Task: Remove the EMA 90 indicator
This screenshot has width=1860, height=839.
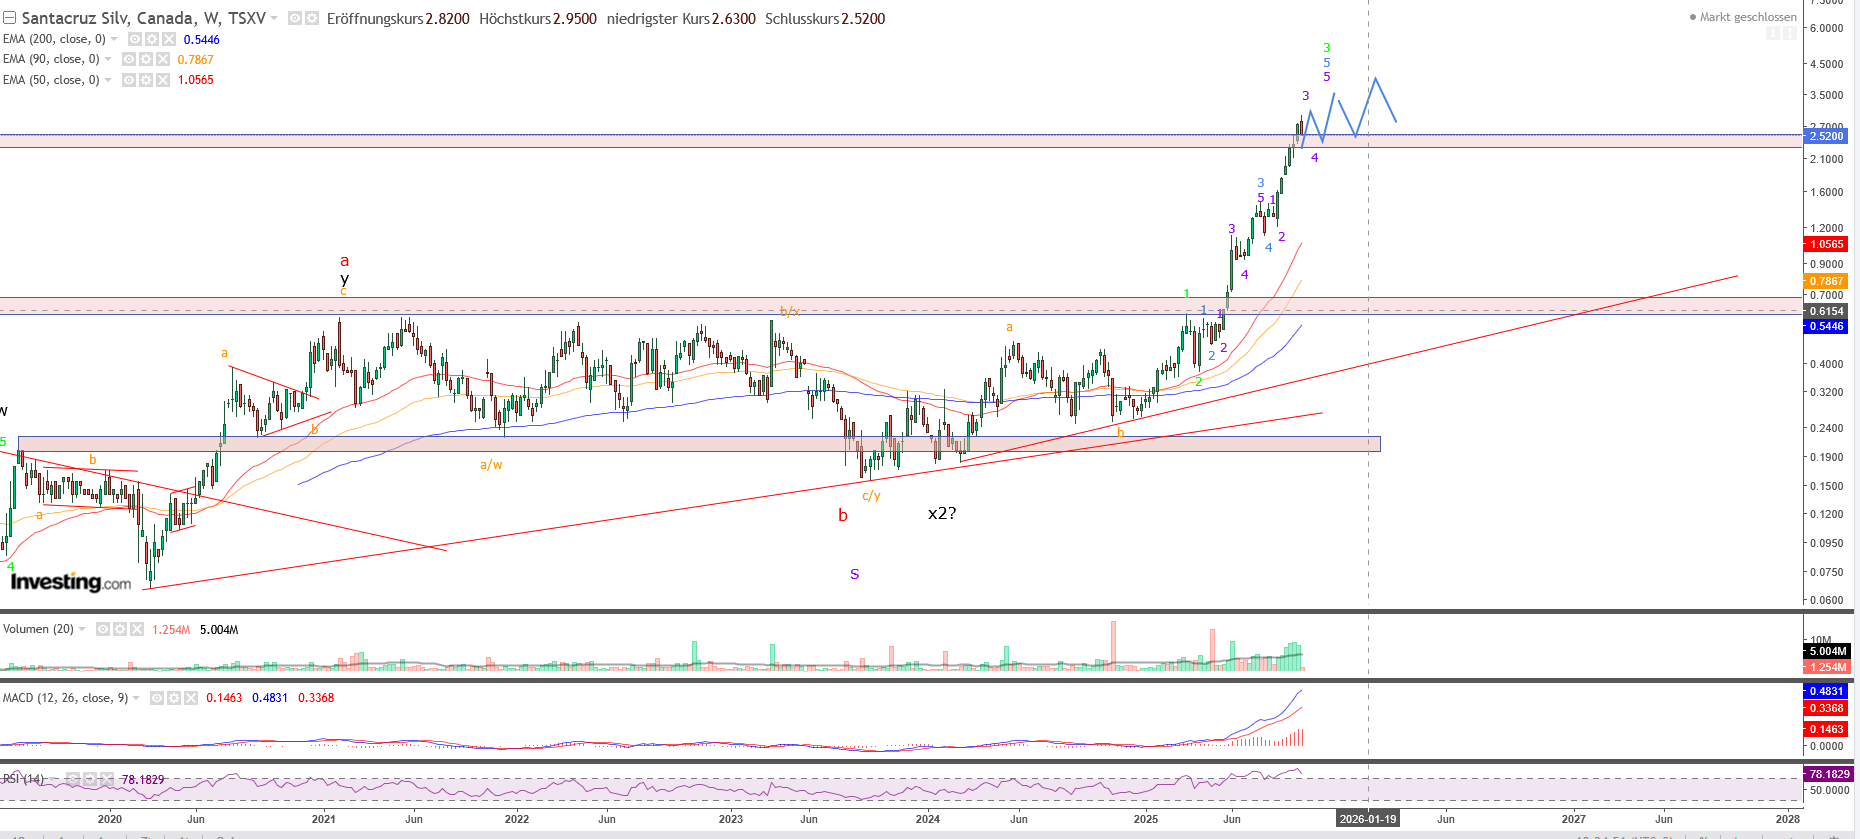Action: click(162, 59)
